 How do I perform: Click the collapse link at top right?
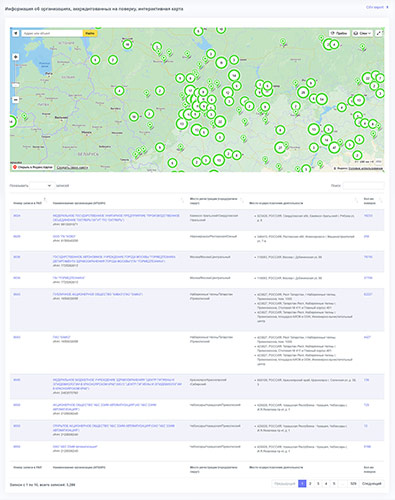click(377, 7)
